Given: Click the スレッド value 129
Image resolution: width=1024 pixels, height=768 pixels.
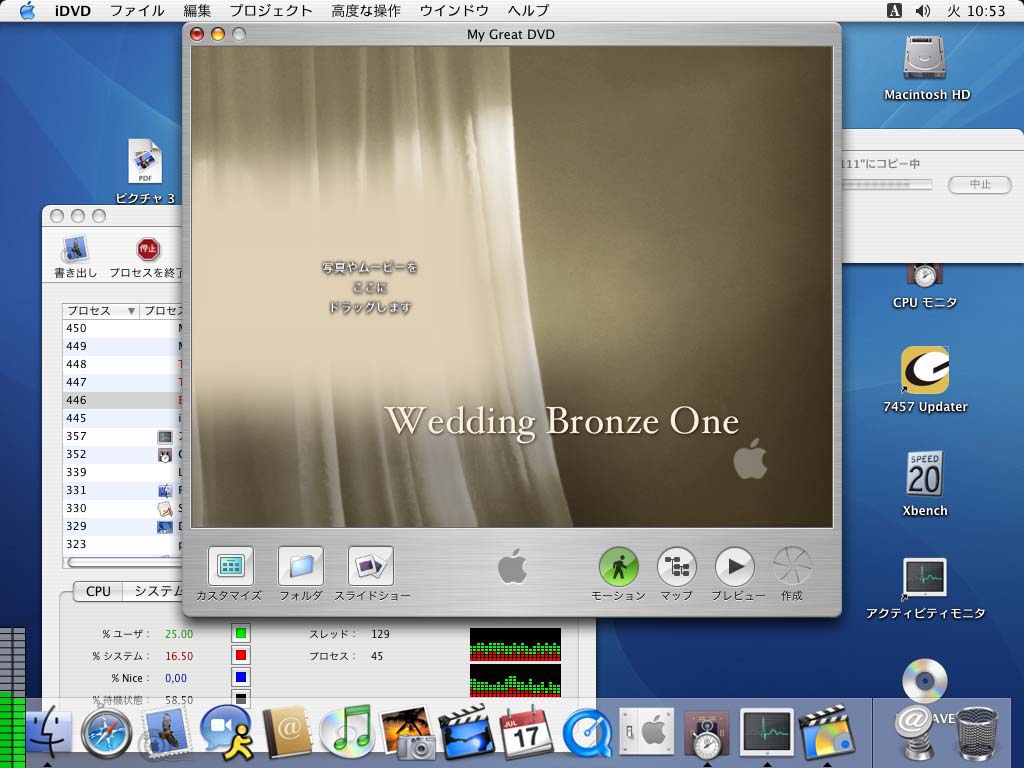Looking at the screenshot, I should 380,633.
